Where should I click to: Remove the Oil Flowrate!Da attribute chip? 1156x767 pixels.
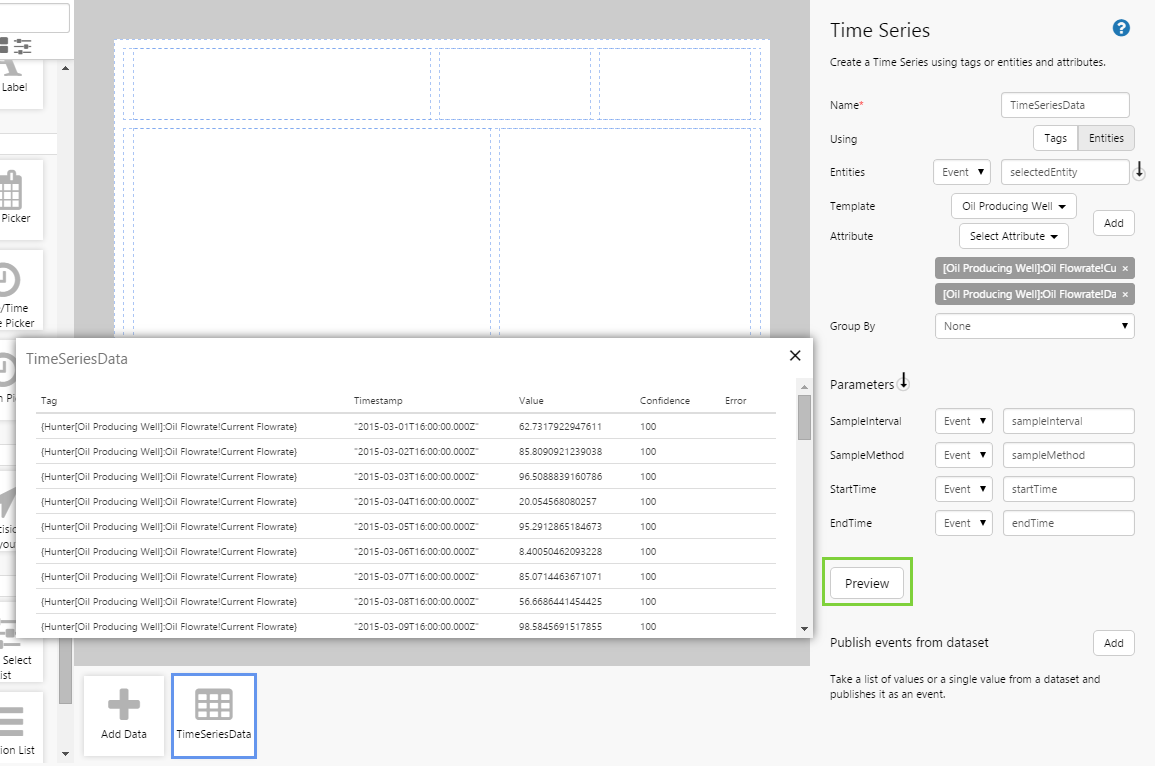pos(1125,295)
